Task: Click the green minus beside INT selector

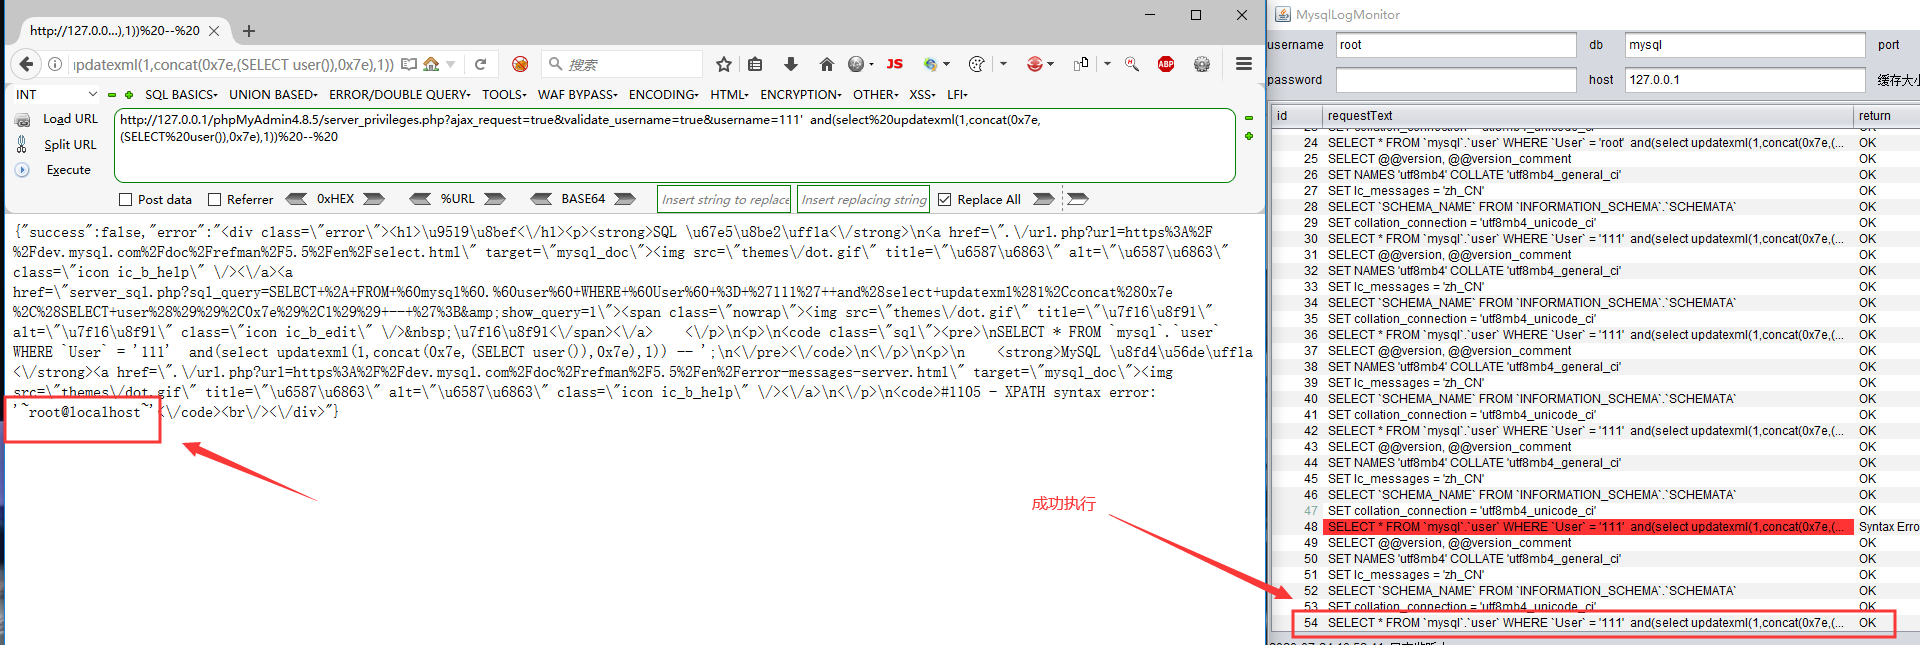Action: (x=112, y=95)
